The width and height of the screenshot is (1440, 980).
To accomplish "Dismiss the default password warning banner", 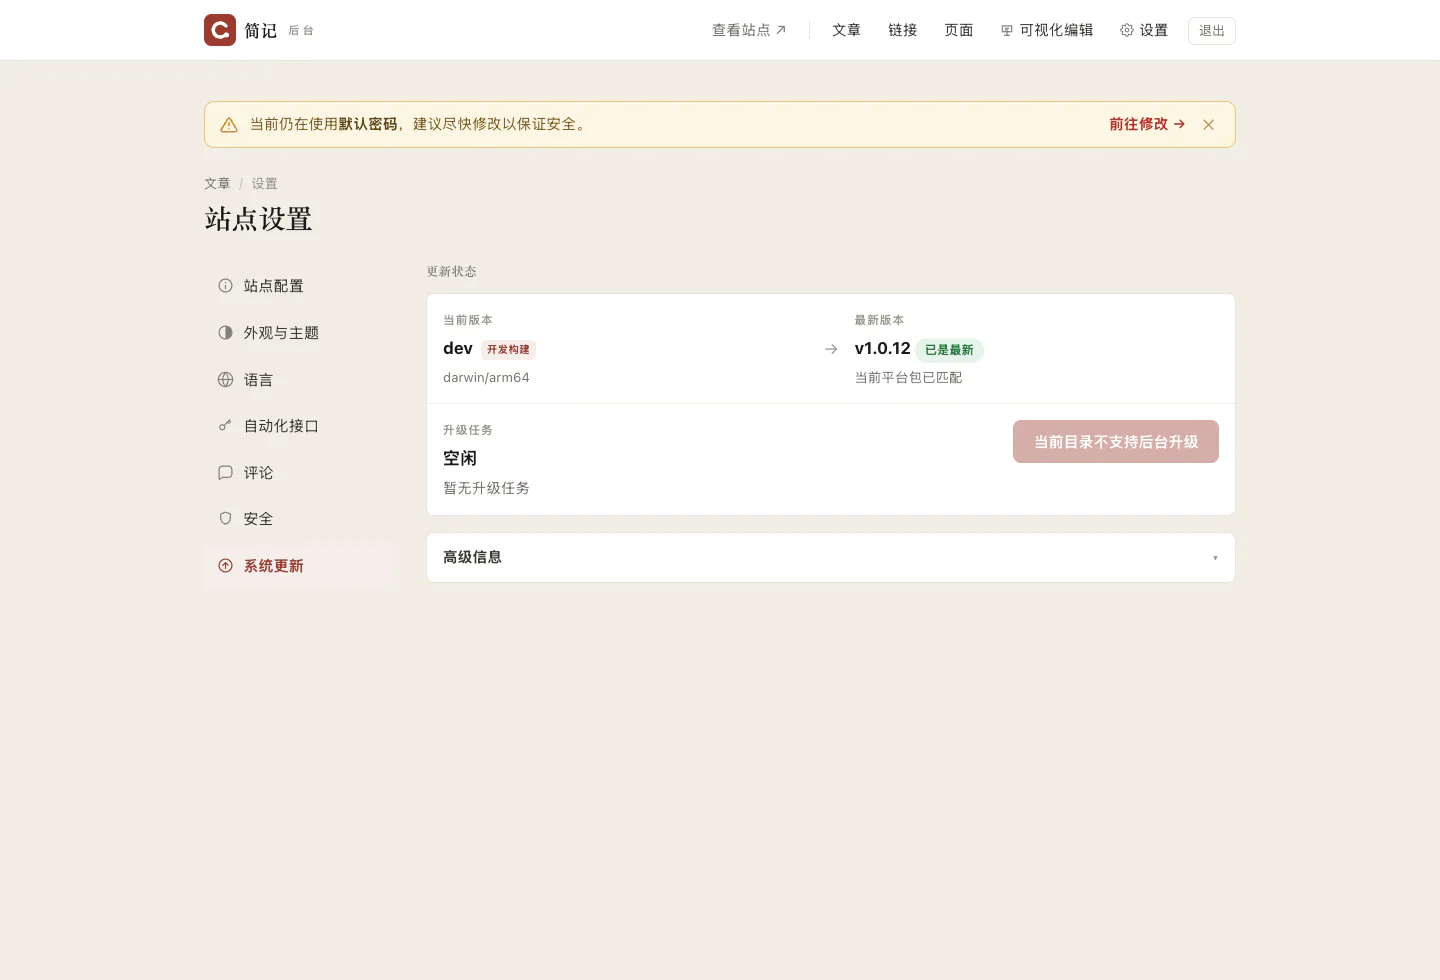I will (x=1208, y=125).
